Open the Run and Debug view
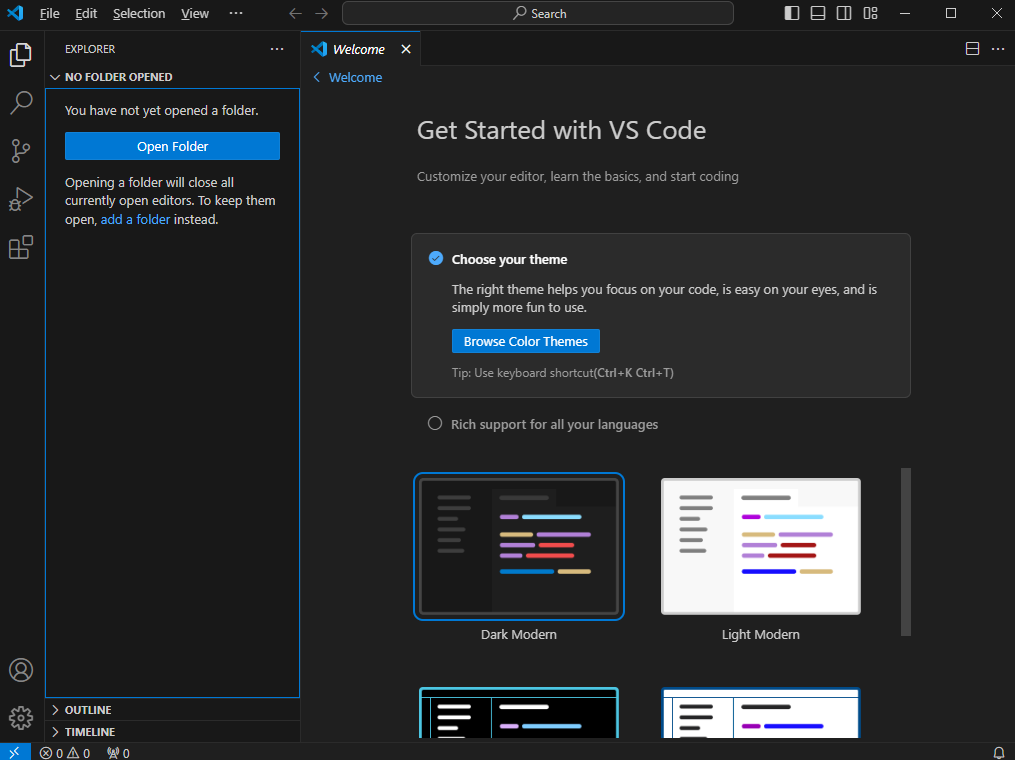 click(x=21, y=199)
